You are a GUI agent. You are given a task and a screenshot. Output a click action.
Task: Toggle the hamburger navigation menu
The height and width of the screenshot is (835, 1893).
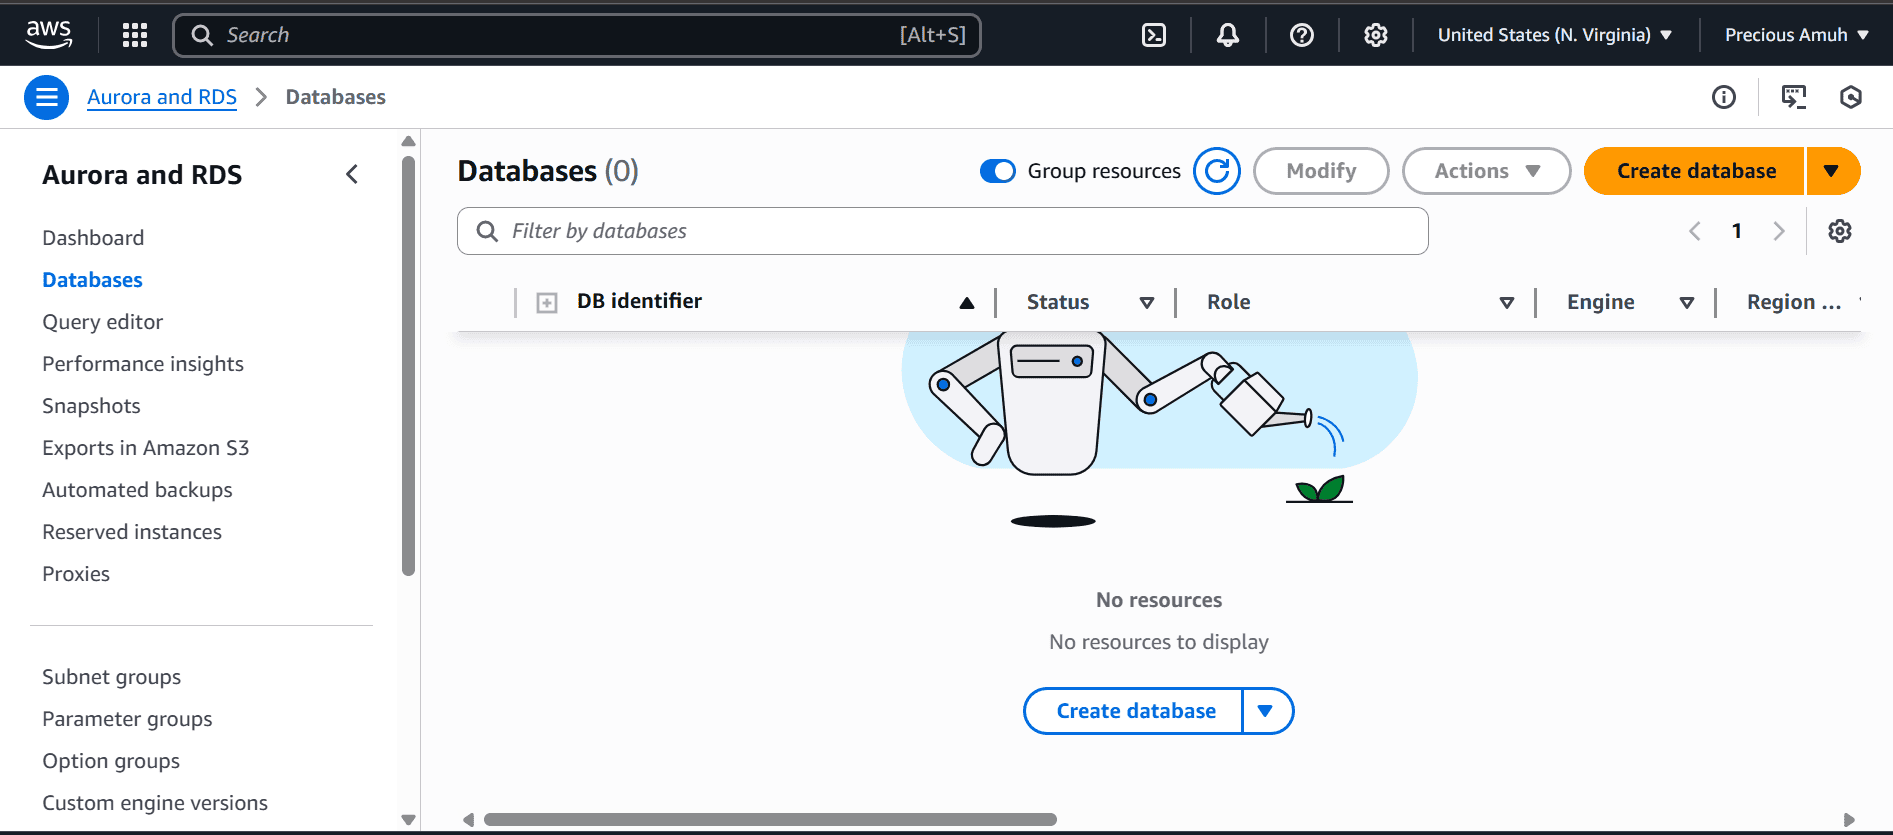coord(46,97)
